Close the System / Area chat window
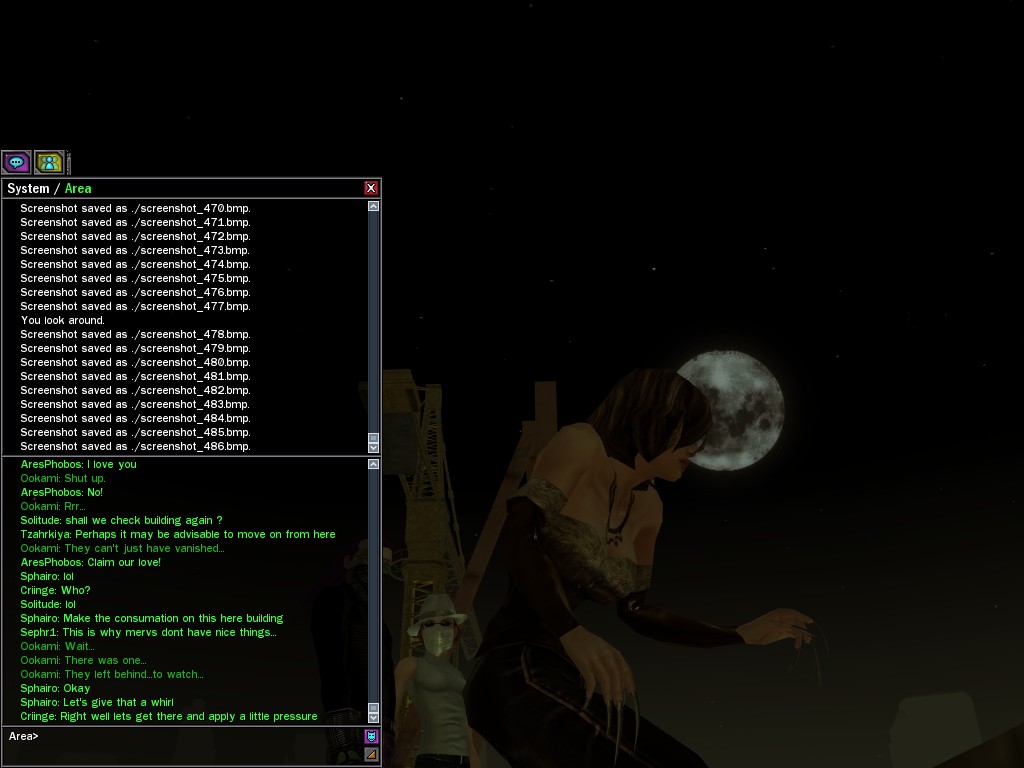 (371, 188)
